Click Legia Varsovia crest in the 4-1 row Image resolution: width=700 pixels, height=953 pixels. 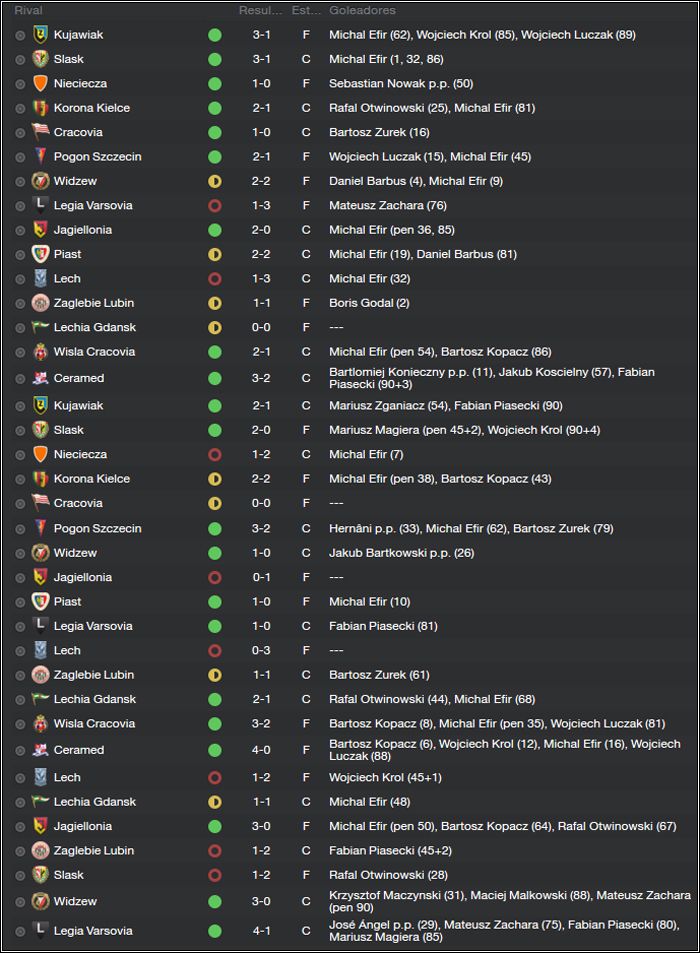pos(40,931)
